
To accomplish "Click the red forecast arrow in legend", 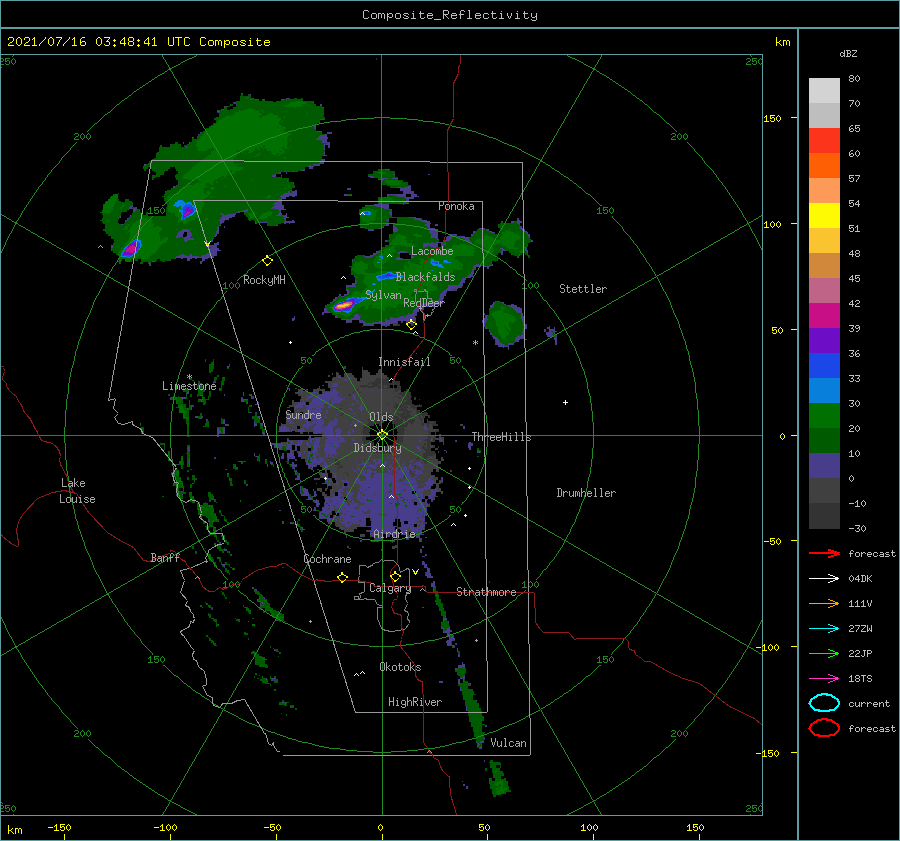I will [x=824, y=553].
